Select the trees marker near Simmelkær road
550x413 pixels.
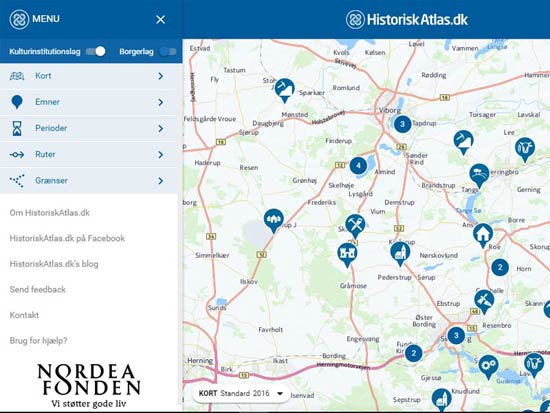(274, 220)
